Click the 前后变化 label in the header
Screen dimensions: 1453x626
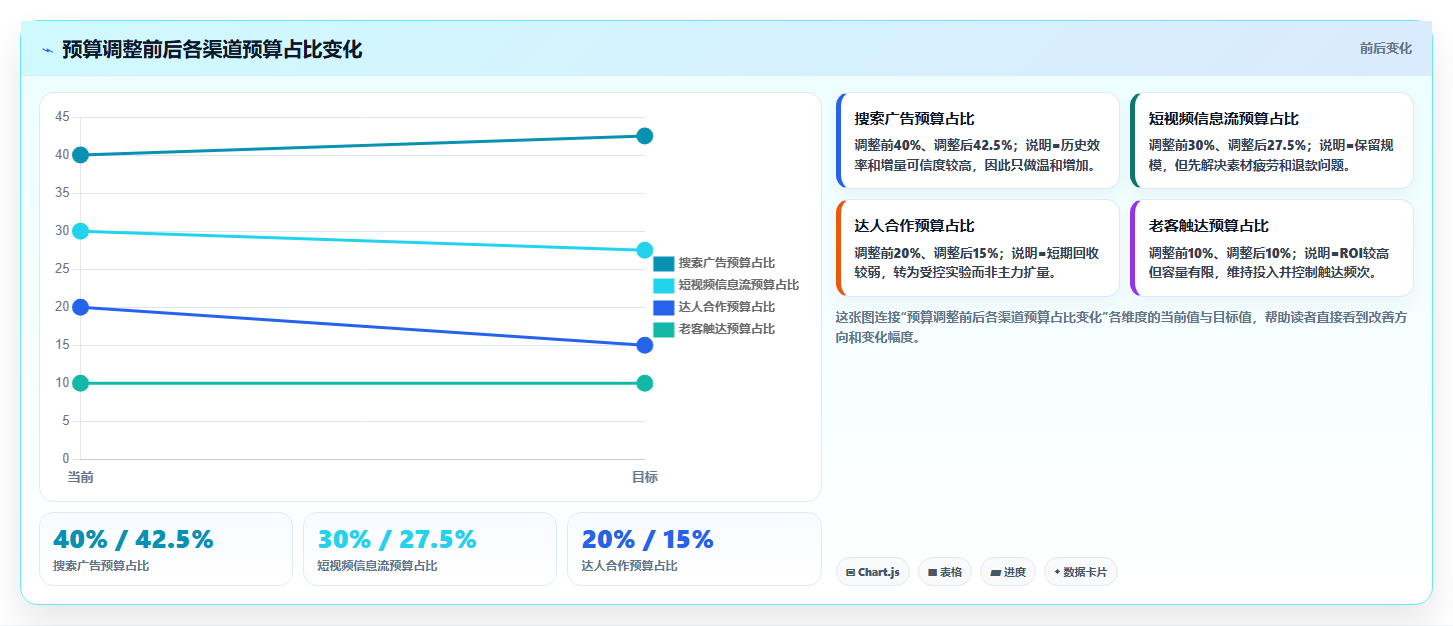1386,48
